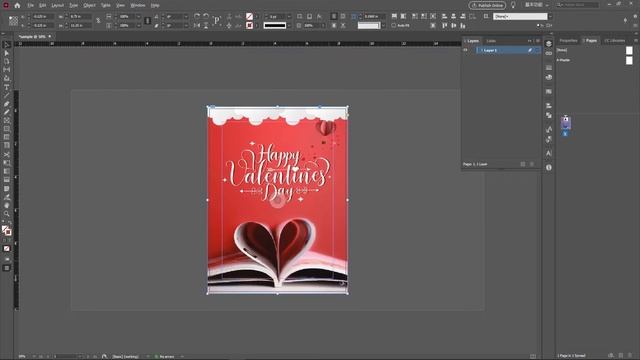Select the Zoom tool
Screen dimensions: 640x360
(x=7, y=214)
